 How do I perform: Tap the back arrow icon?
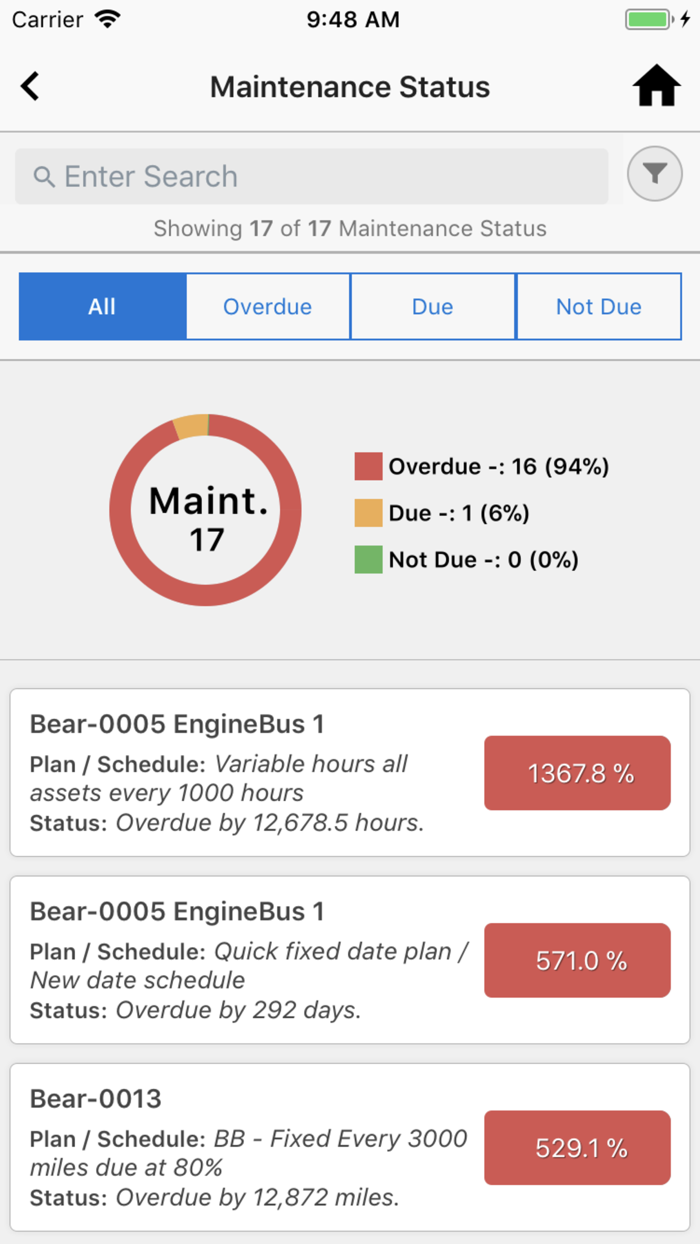tap(31, 87)
